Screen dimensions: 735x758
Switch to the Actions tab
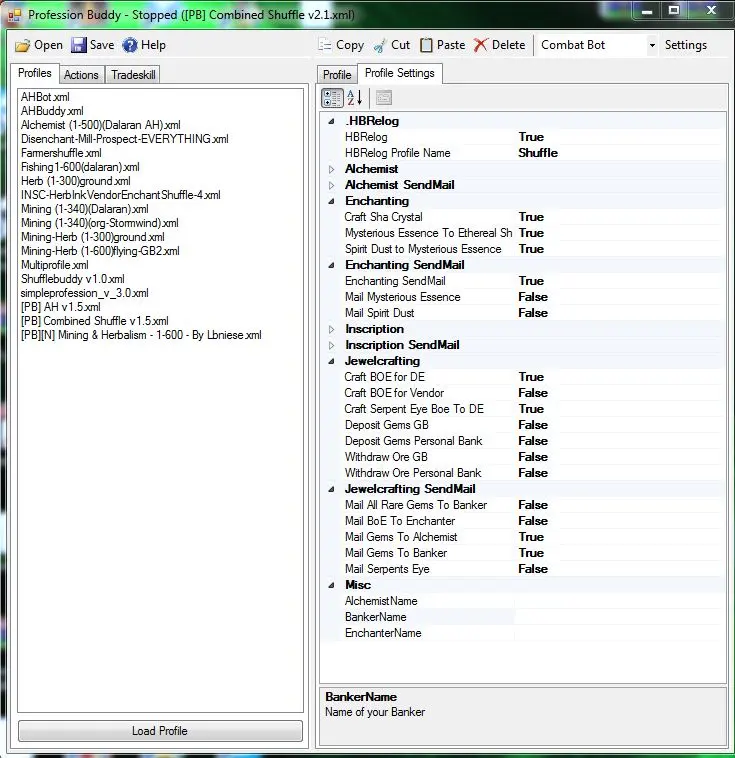[81, 75]
